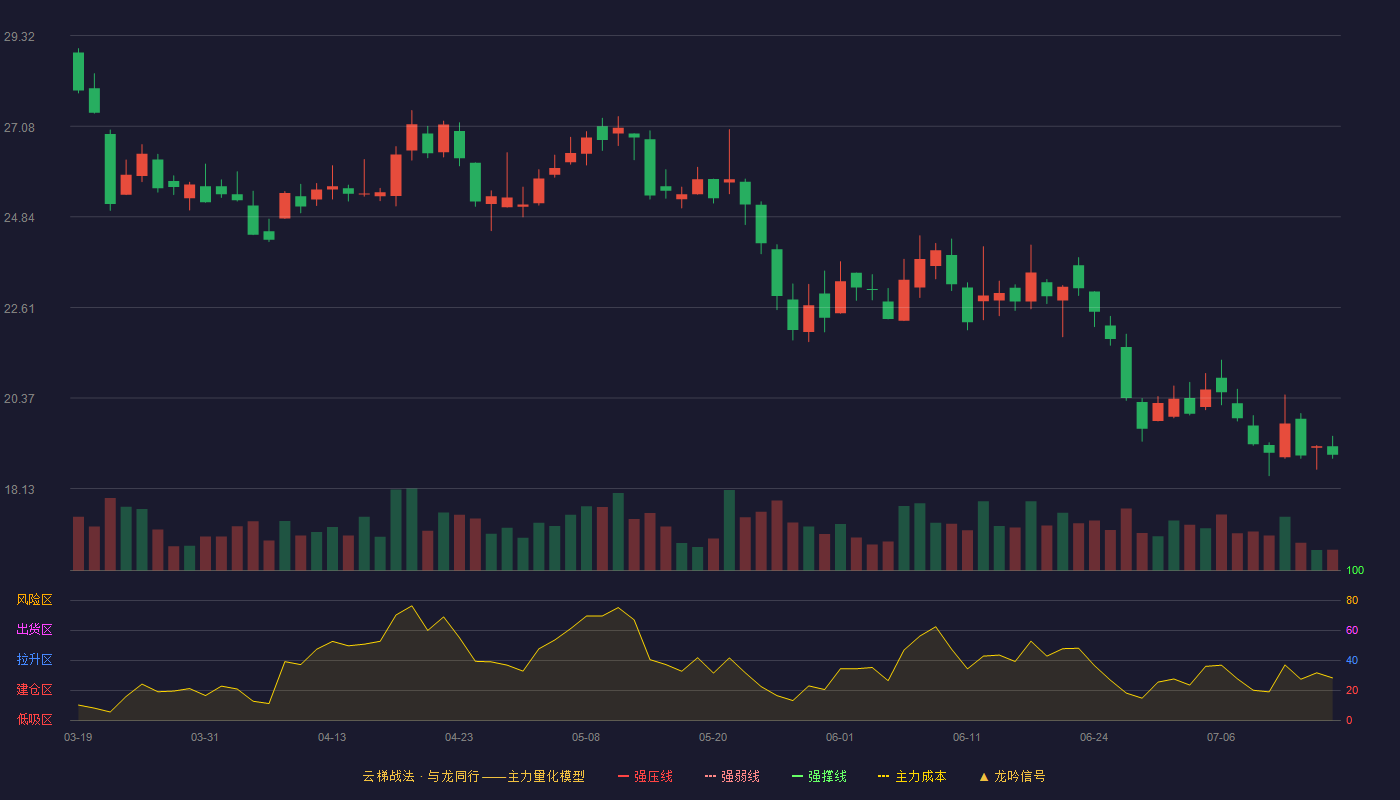1400x800 pixels.
Task: Select the 低吸区 zone label
Action: click(x=34, y=719)
